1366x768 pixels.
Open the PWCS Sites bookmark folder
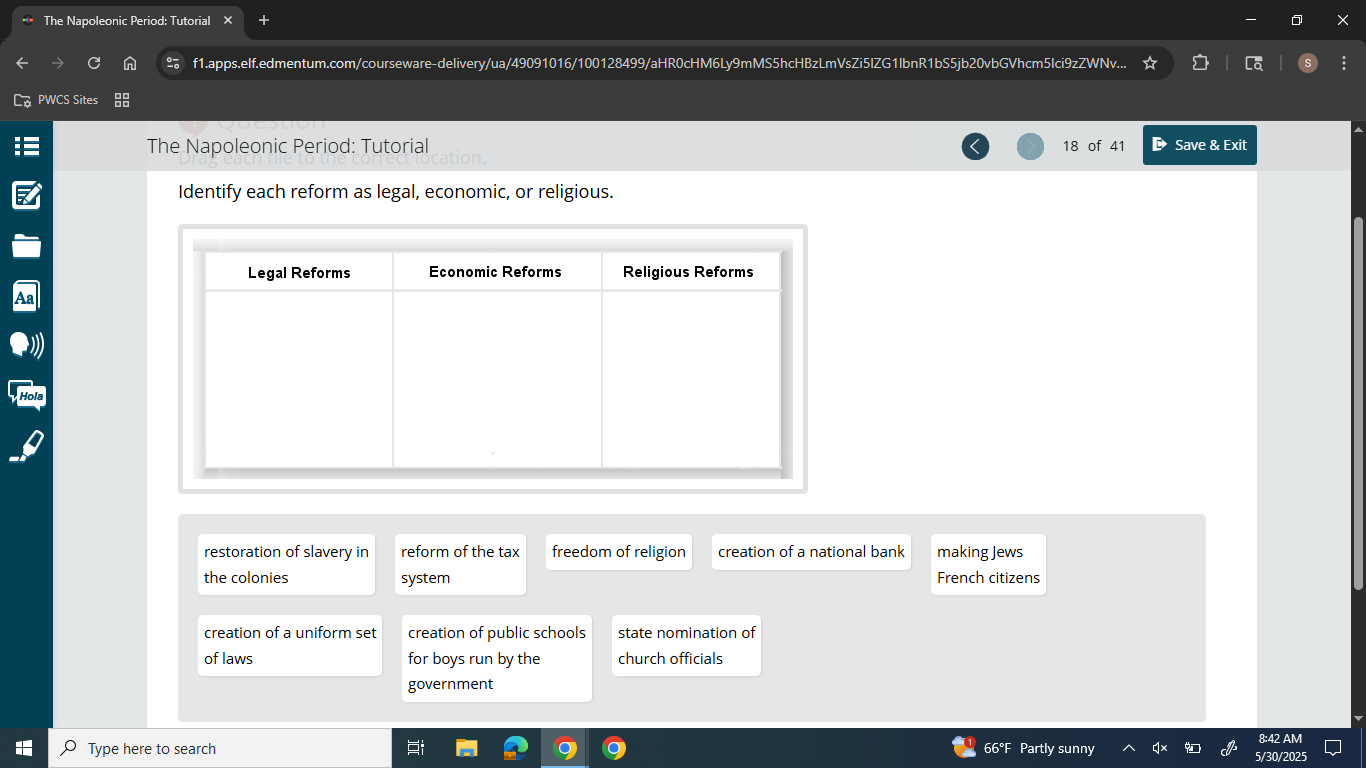57,100
